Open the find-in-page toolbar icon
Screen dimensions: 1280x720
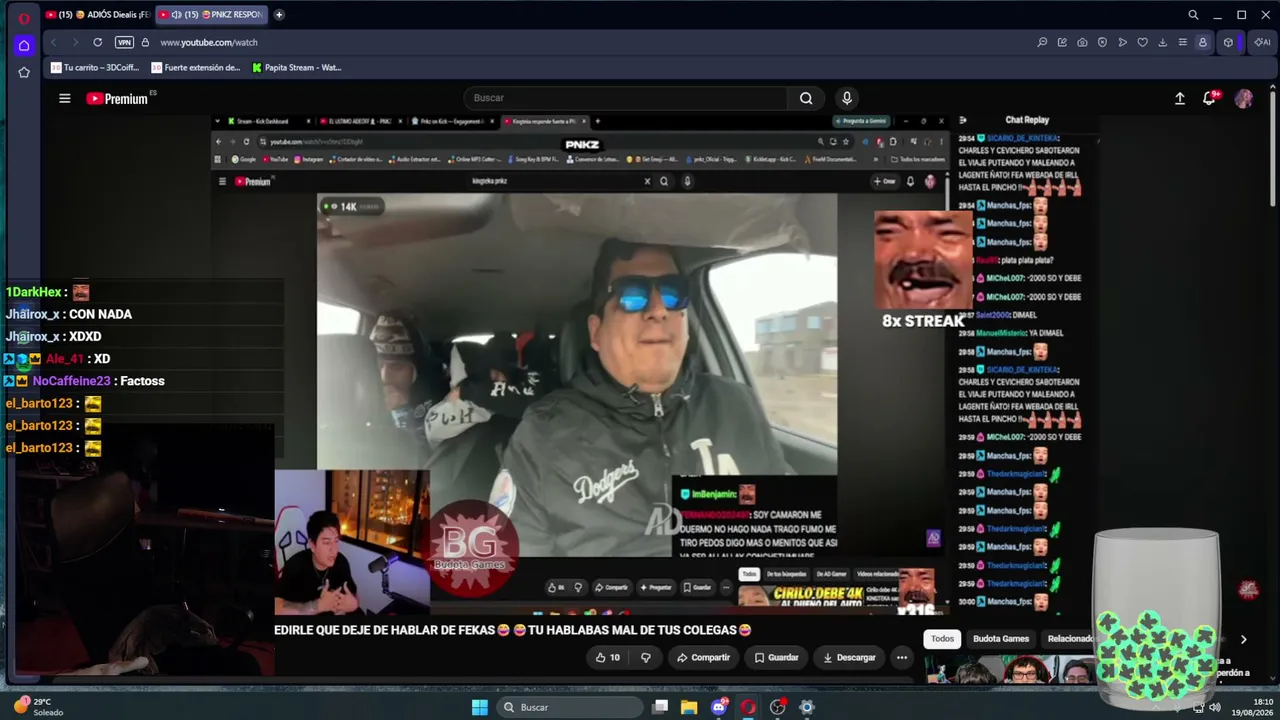pyautogui.click(x=1042, y=42)
